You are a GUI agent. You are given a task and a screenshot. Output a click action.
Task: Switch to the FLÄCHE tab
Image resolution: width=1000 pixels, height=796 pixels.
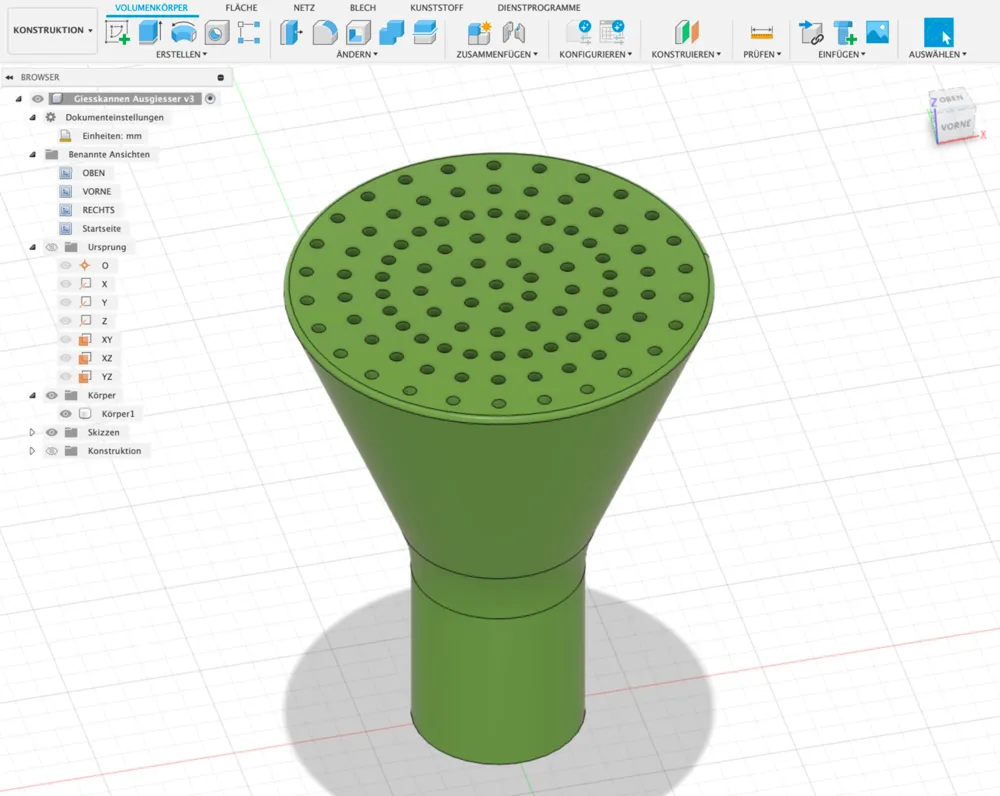pos(241,8)
